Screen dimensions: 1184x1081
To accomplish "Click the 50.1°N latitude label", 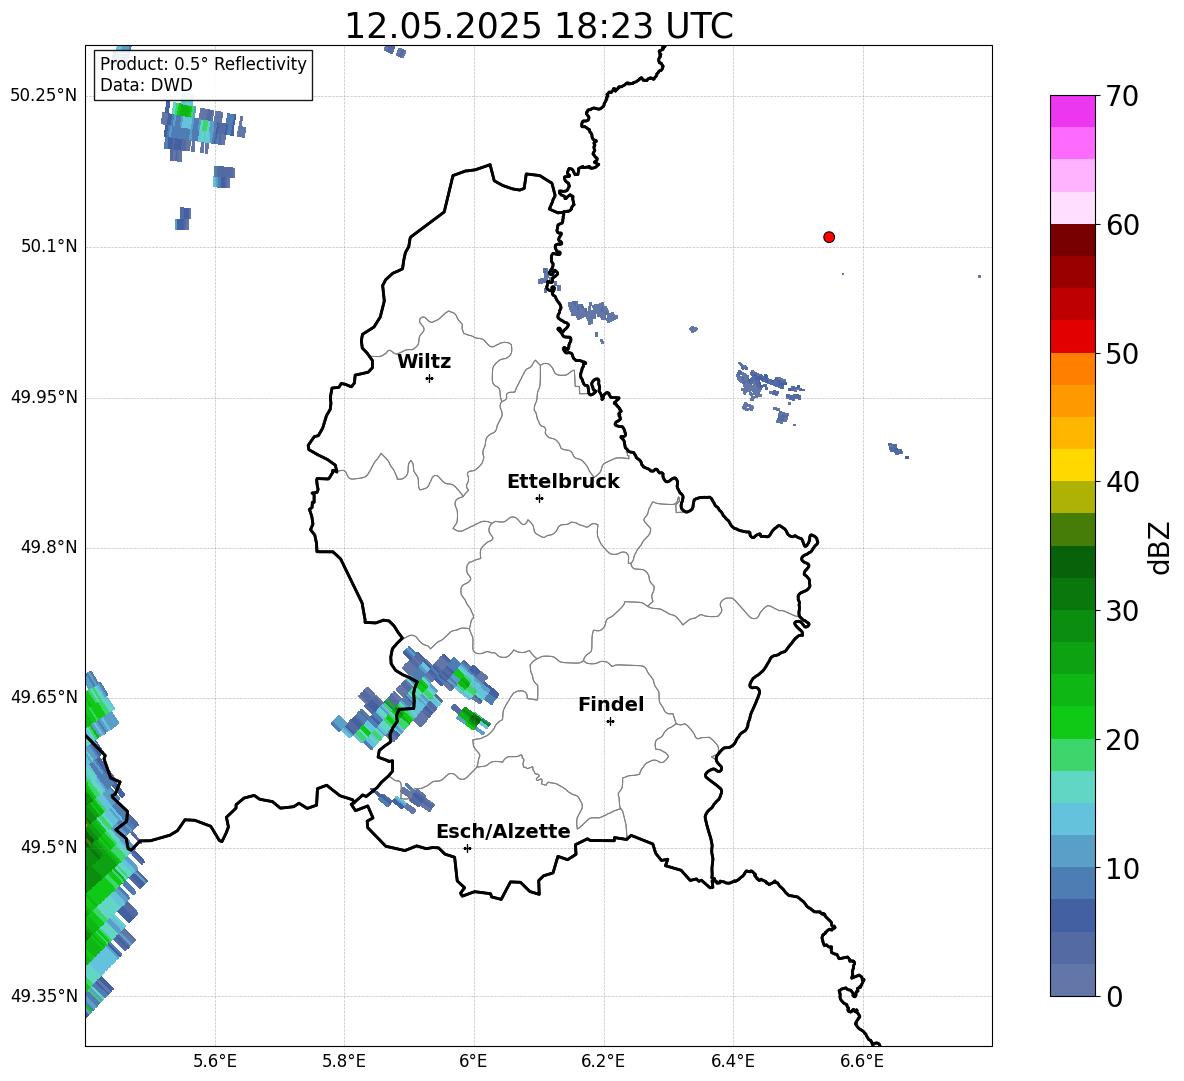I will [x=49, y=247].
